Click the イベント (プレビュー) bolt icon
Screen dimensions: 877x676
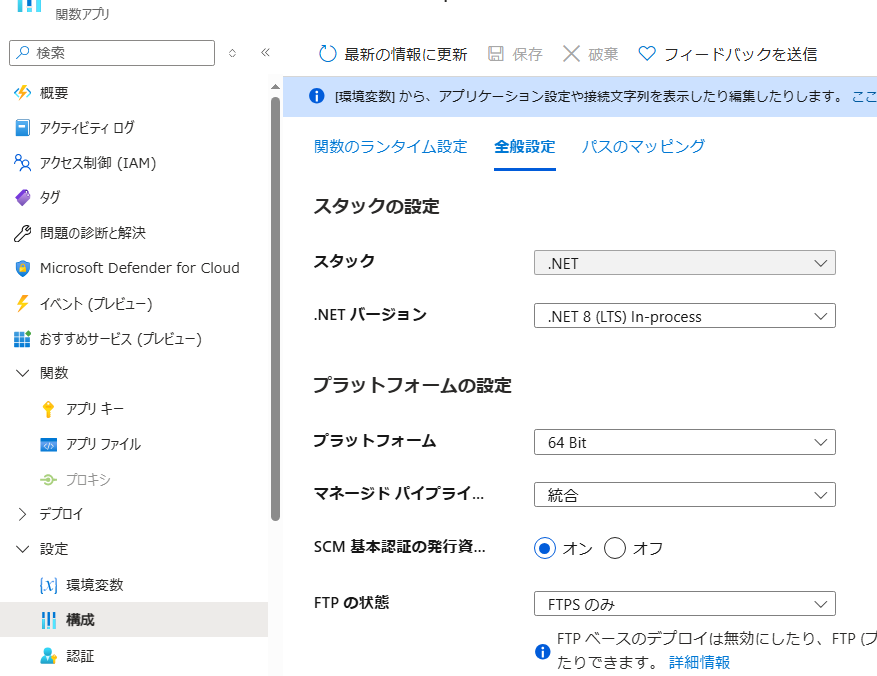coord(22,304)
